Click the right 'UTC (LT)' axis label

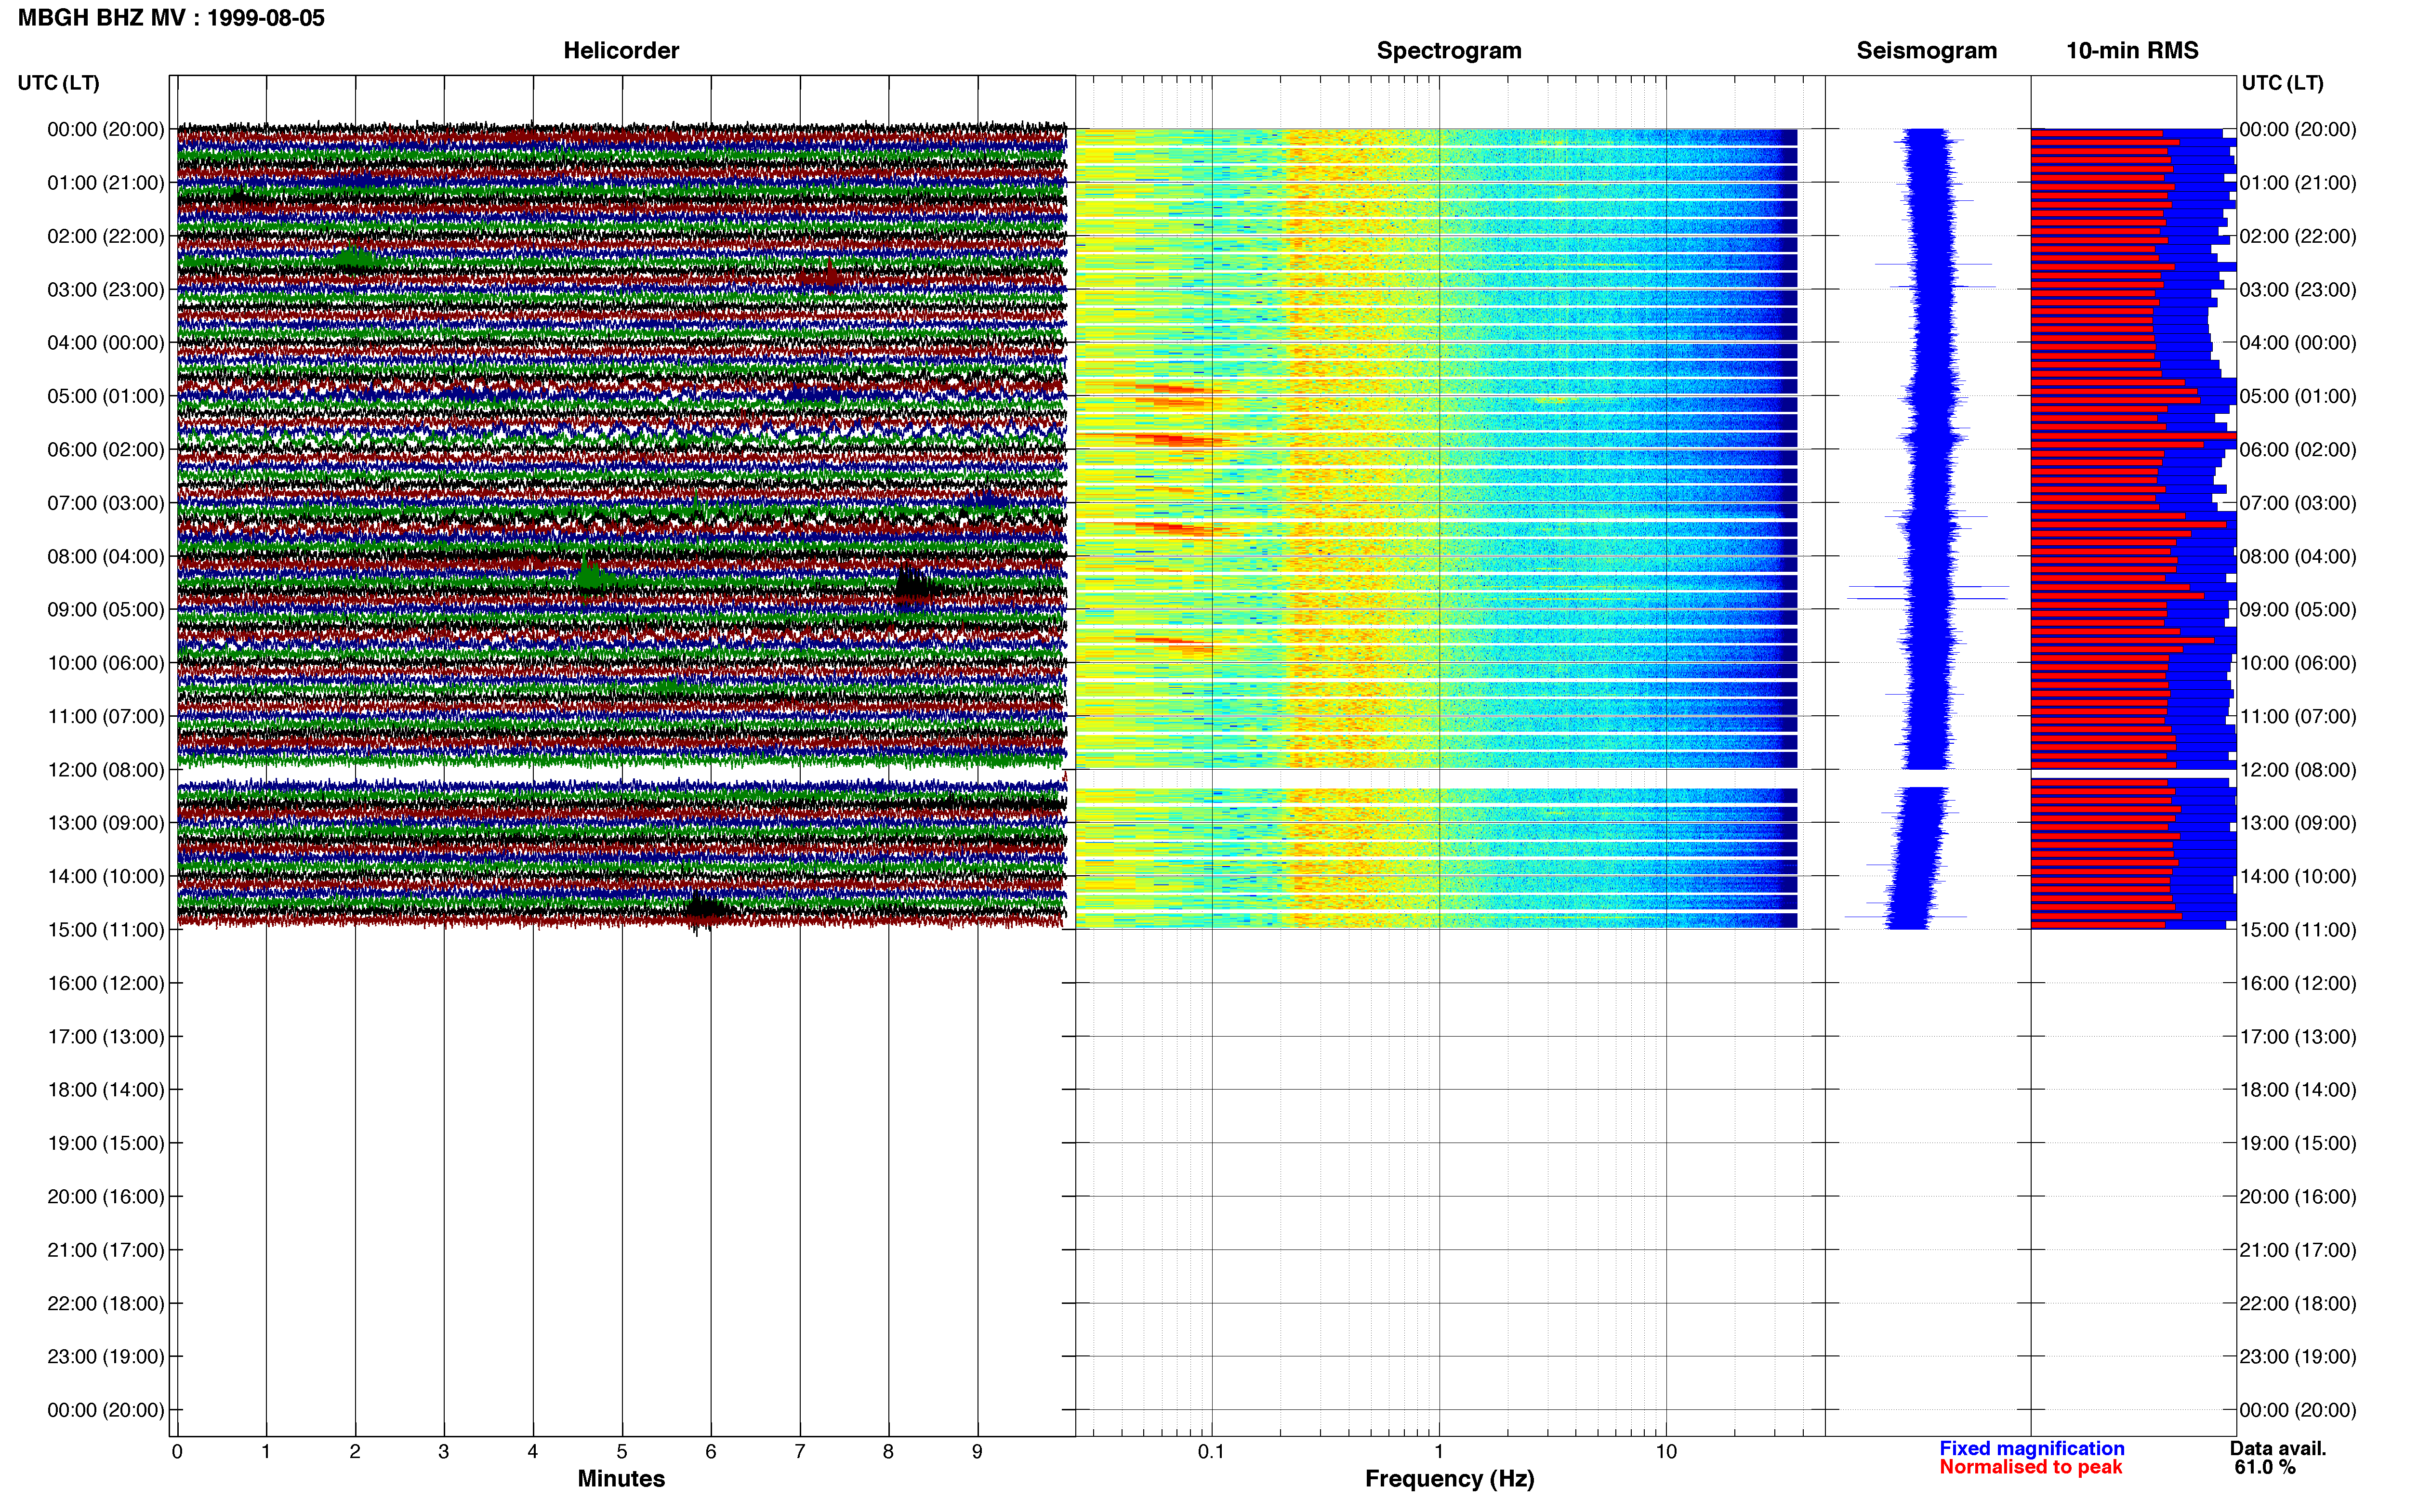pos(2282,83)
